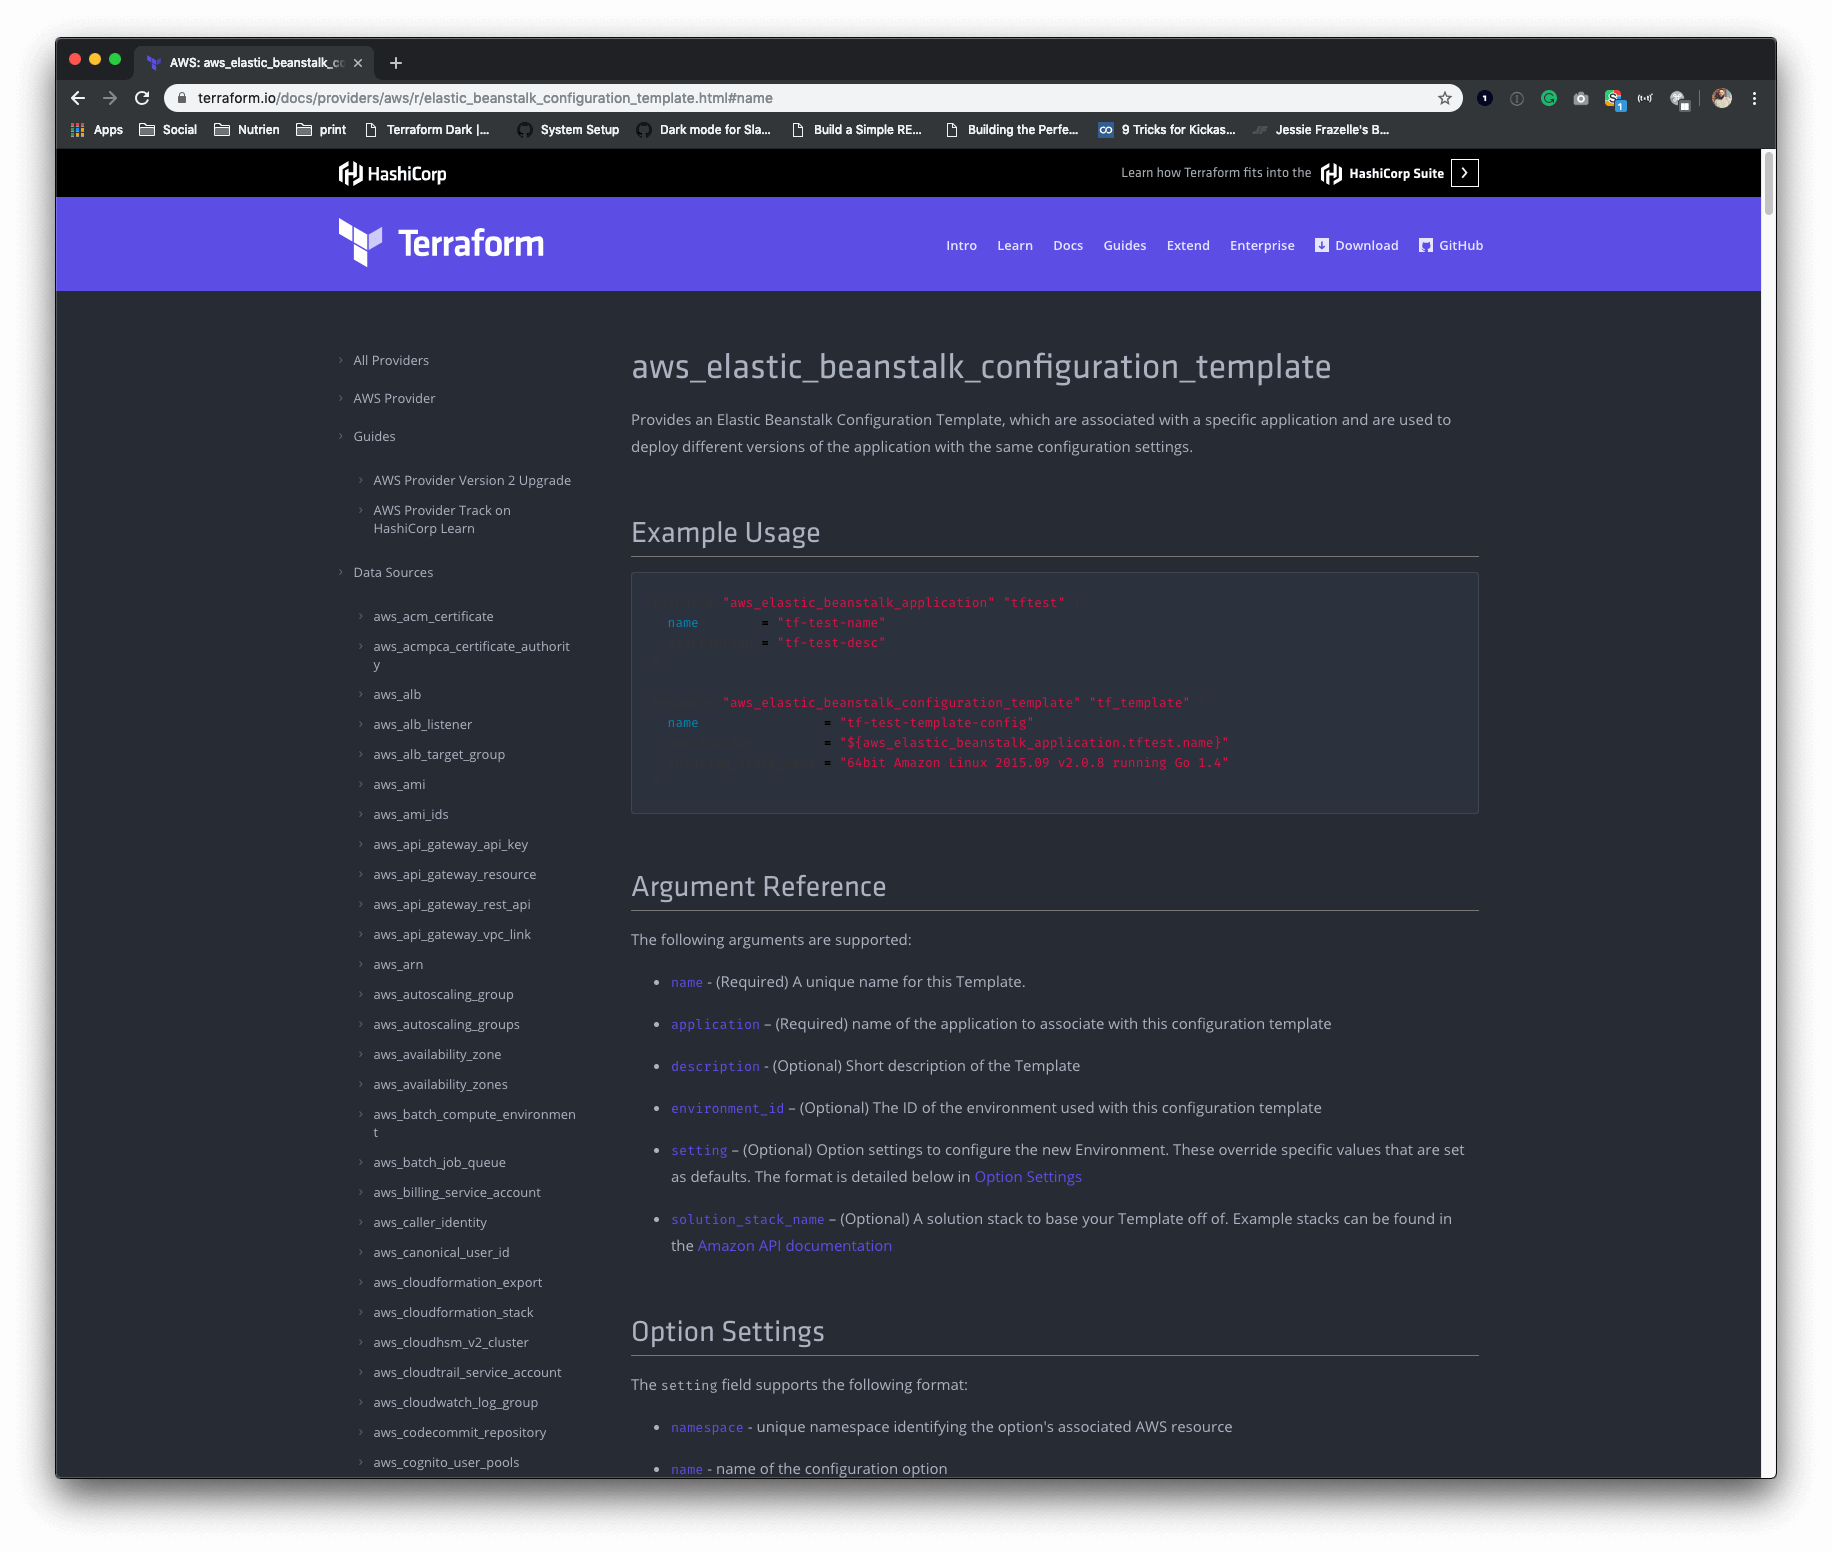Open the 1Password extension icon

1485,98
